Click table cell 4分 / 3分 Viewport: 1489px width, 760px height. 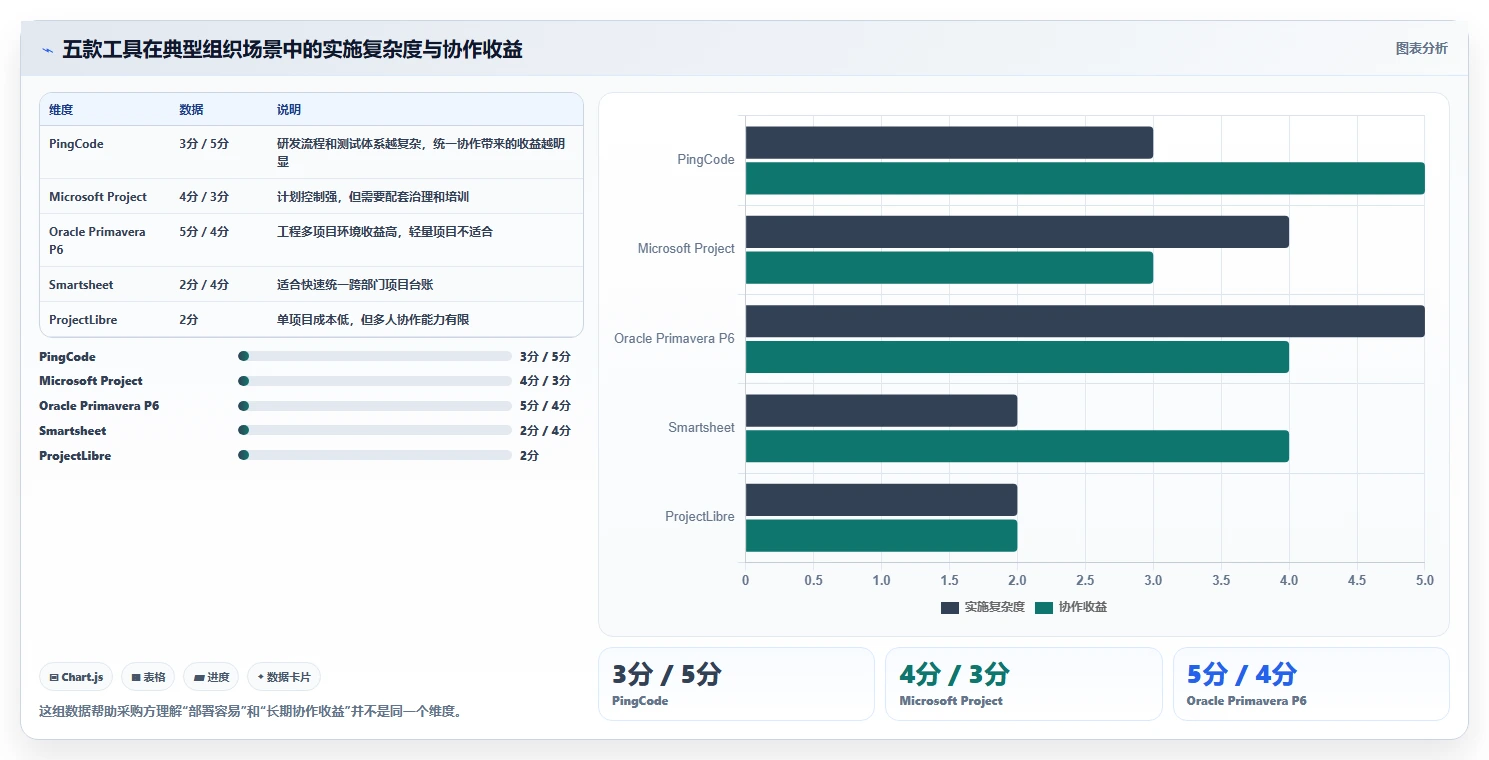coord(204,197)
